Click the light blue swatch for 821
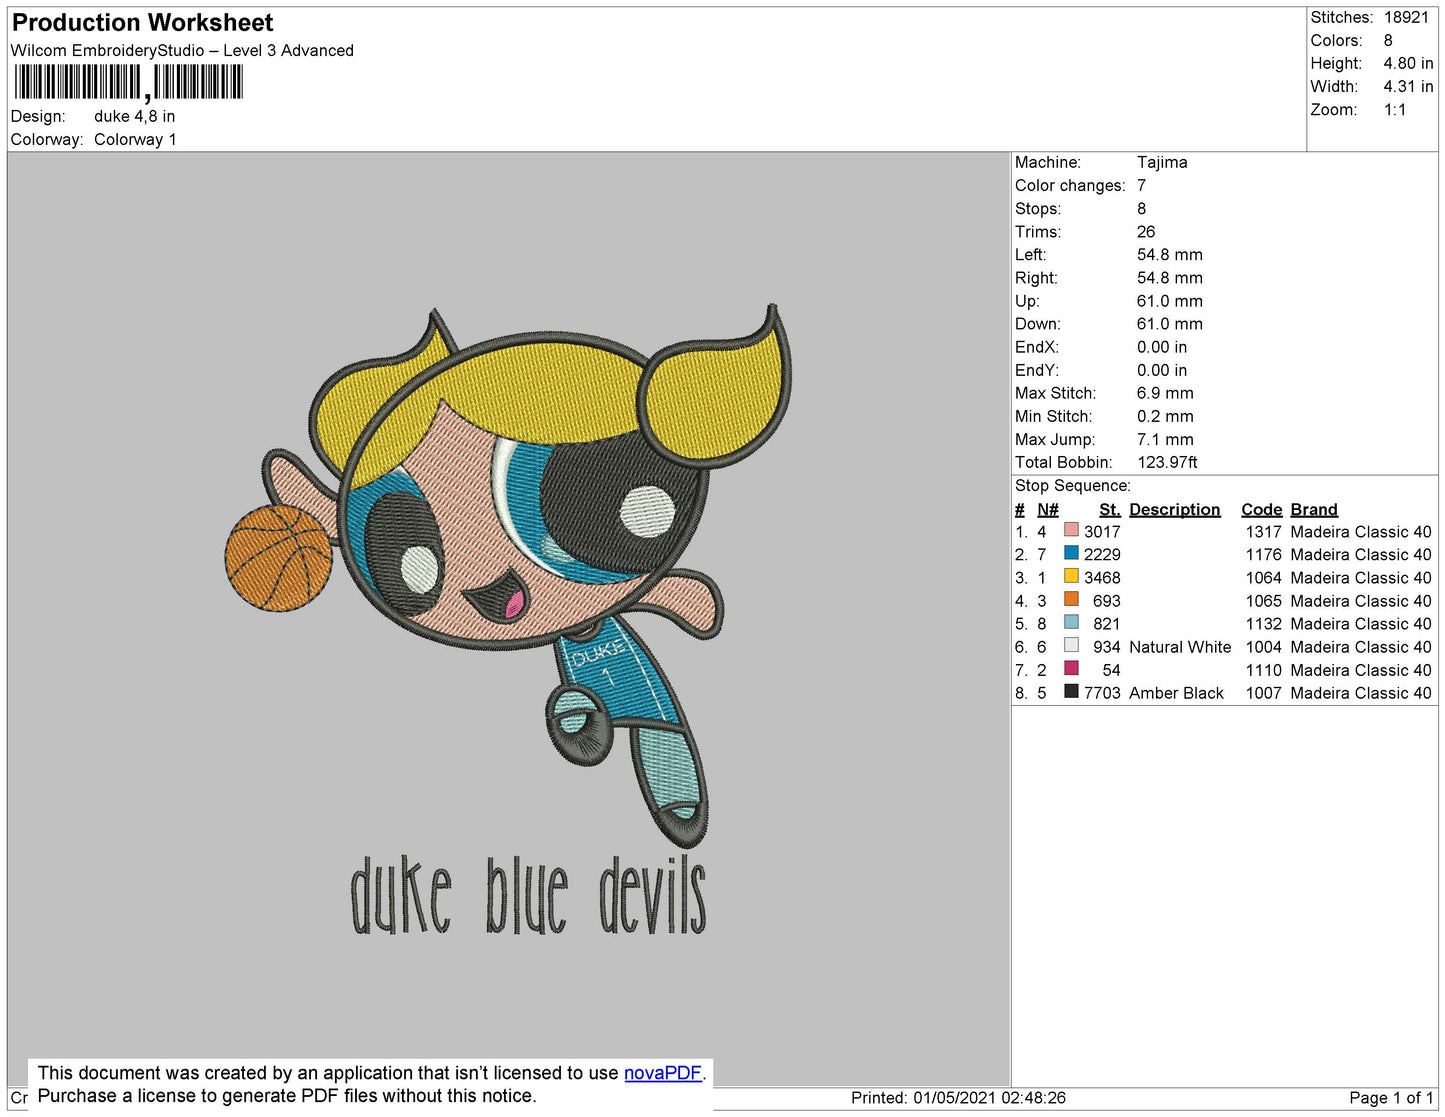 (1071, 622)
